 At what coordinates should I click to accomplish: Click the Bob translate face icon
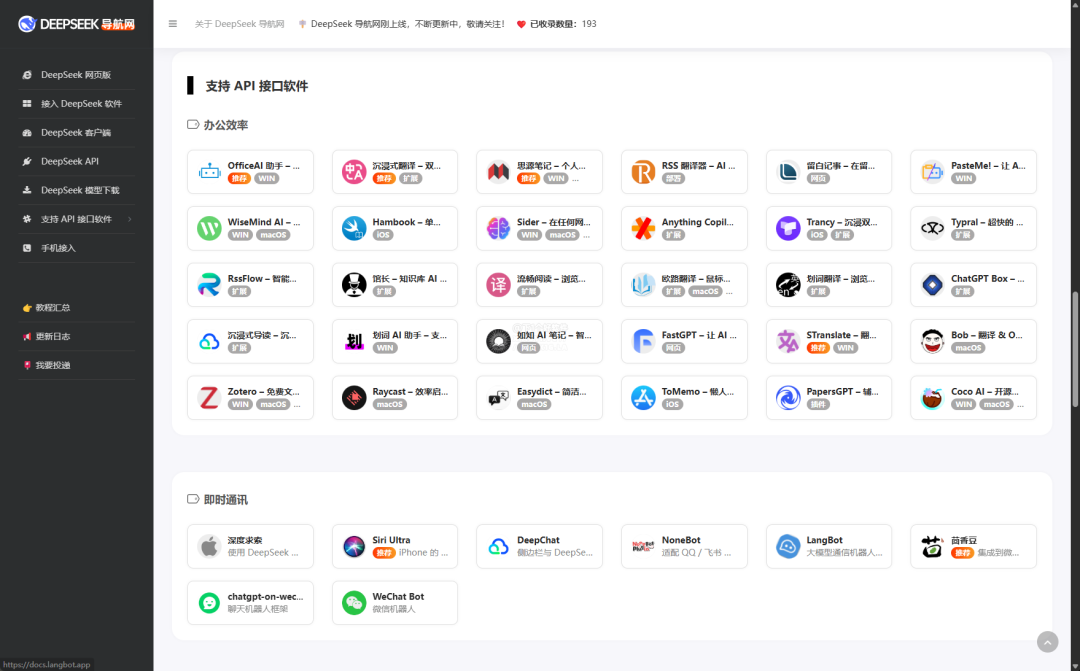coord(932,341)
